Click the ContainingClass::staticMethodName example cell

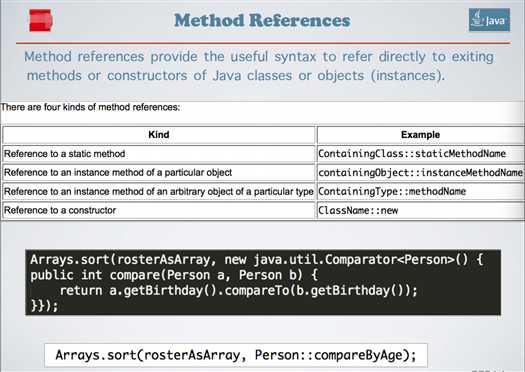click(x=421, y=154)
